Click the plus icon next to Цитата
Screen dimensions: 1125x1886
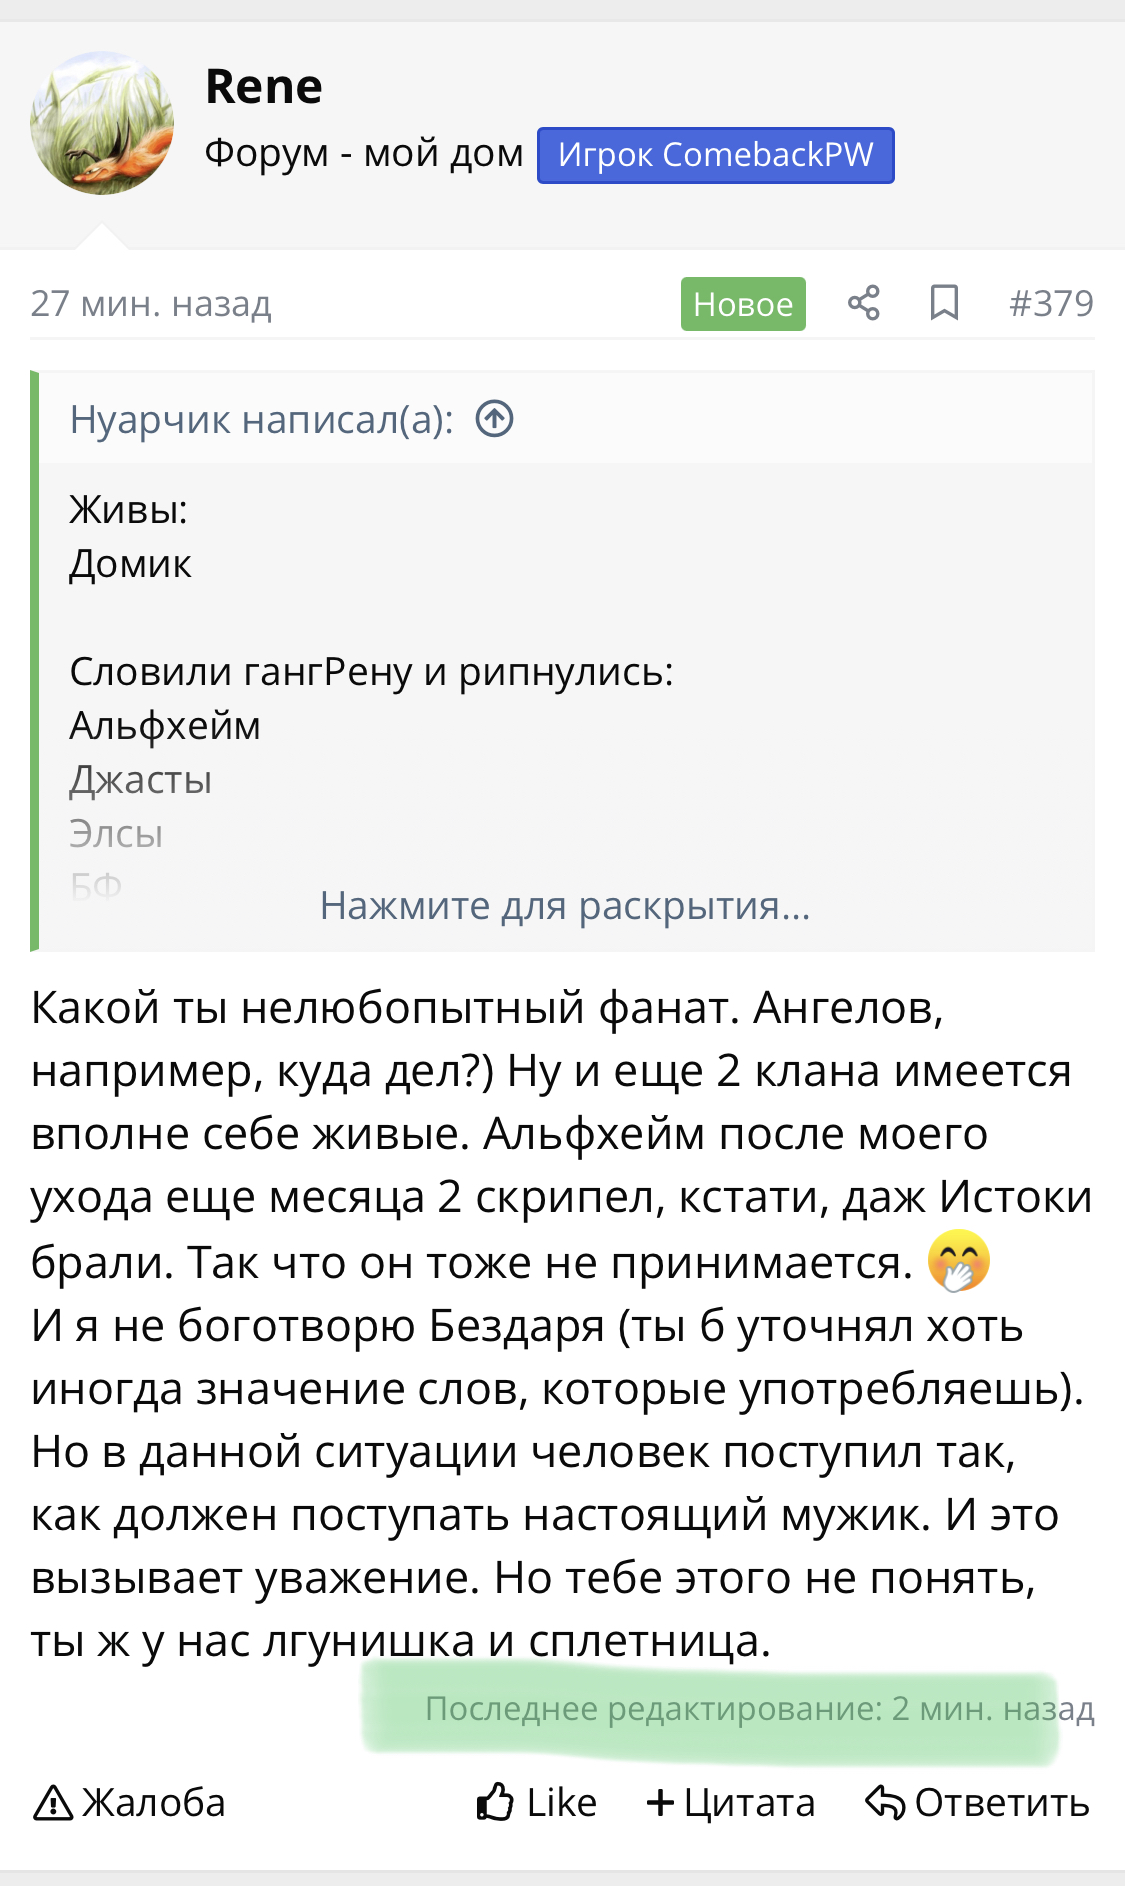(660, 1802)
